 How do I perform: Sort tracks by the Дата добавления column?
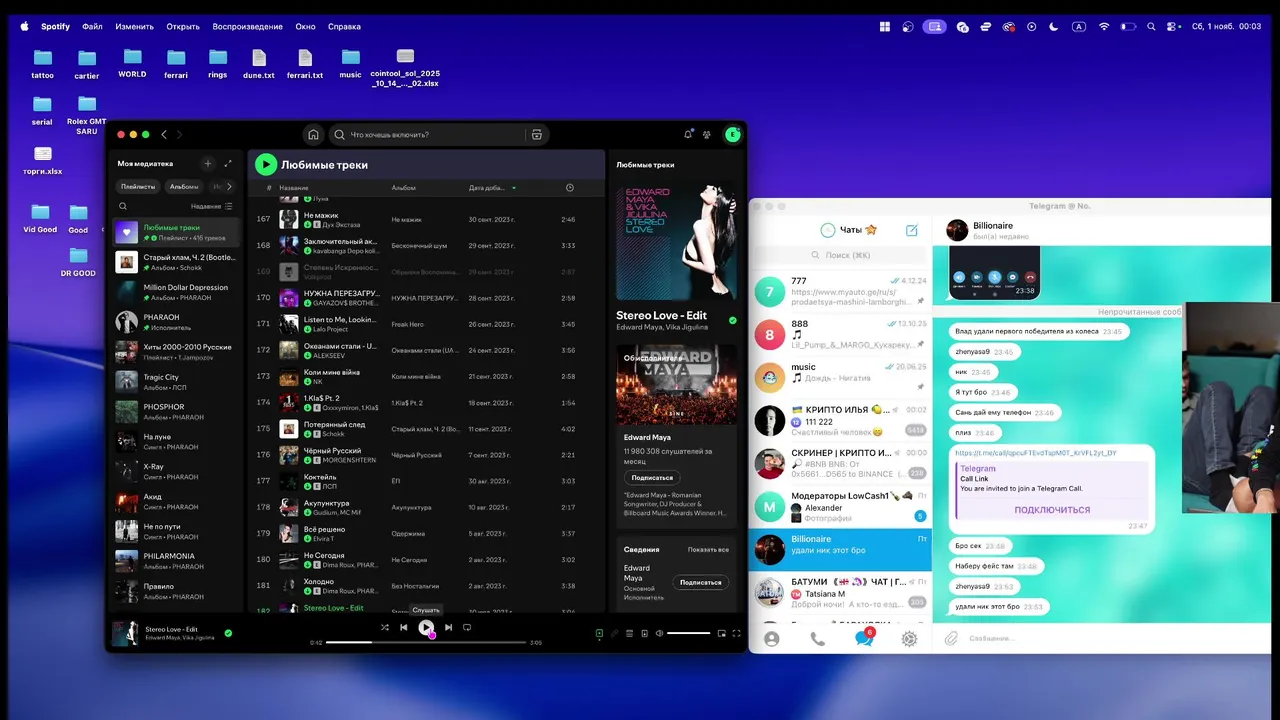tap(493, 188)
